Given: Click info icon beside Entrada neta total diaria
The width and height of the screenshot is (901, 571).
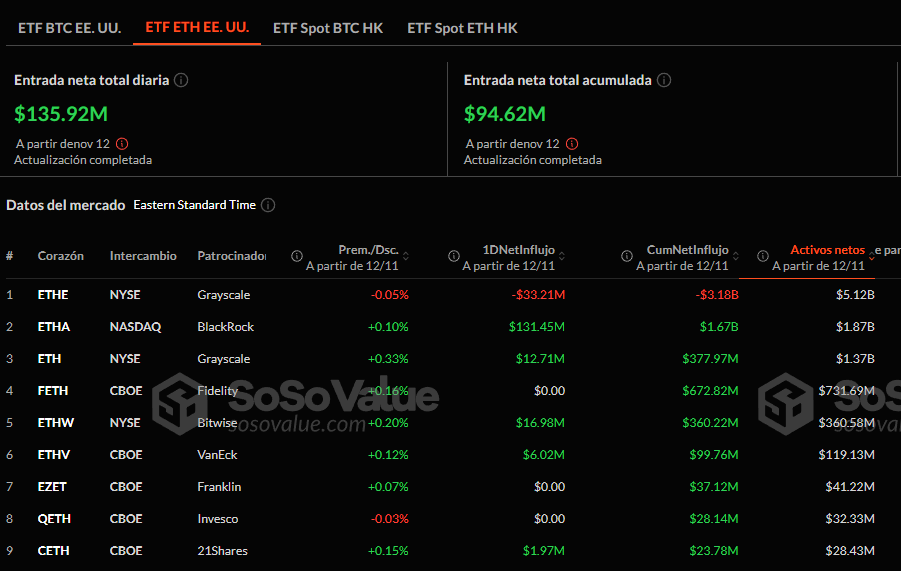Looking at the screenshot, I should (x=181, y=80).
